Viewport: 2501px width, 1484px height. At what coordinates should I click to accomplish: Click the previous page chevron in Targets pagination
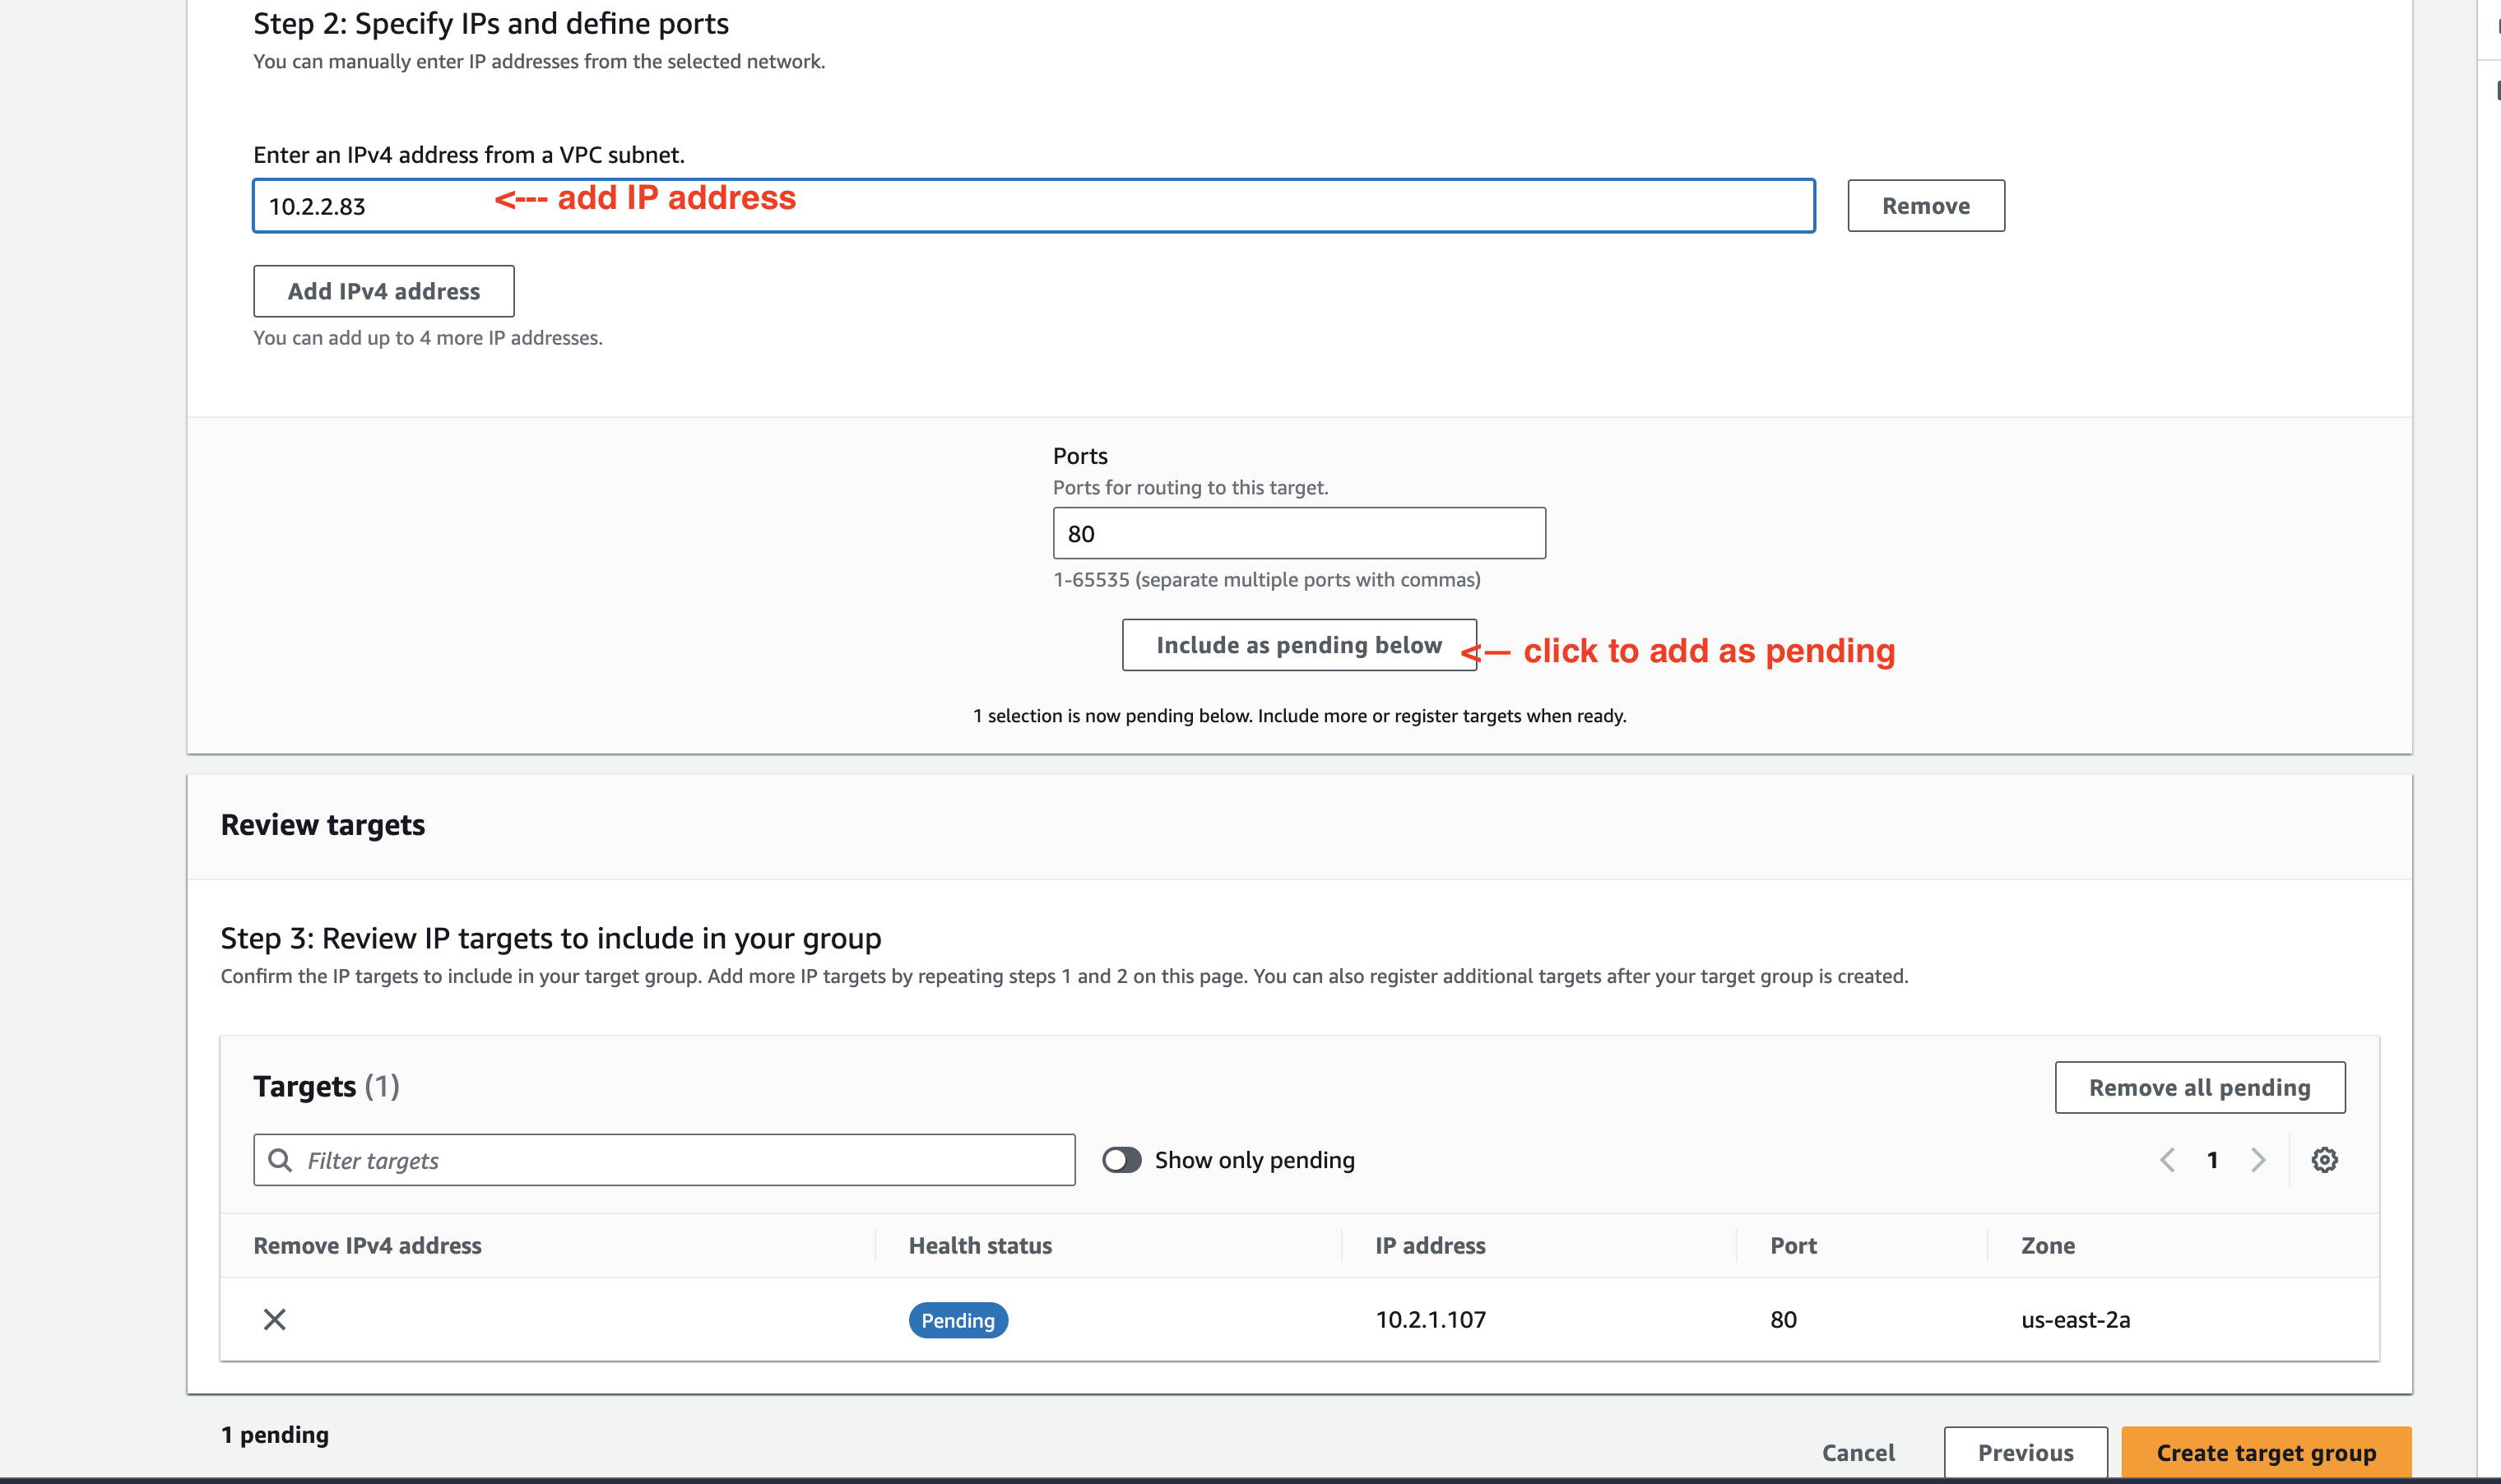coord(2167,1160)
